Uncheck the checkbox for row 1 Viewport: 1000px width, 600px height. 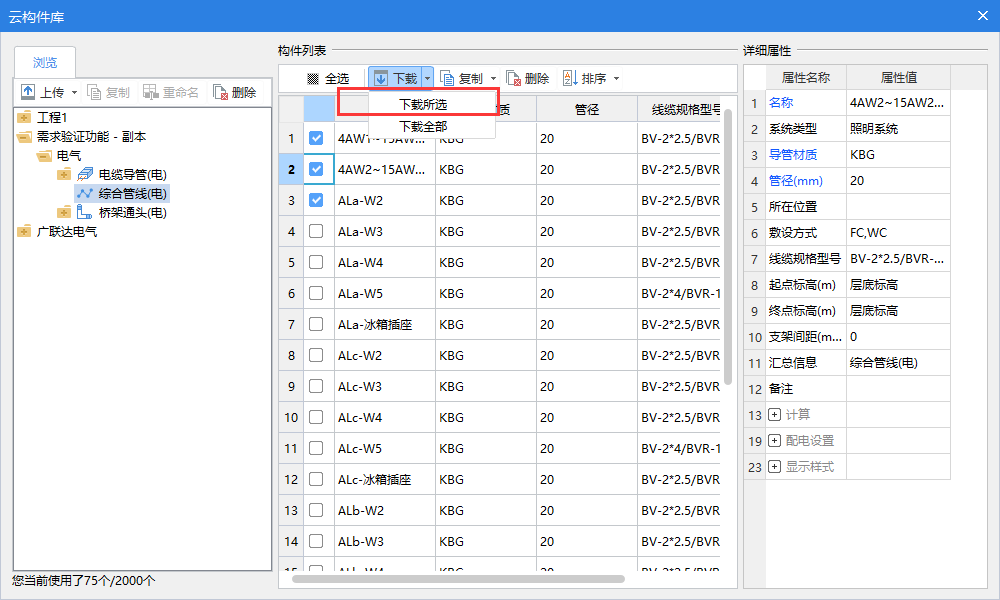point(316,139)
